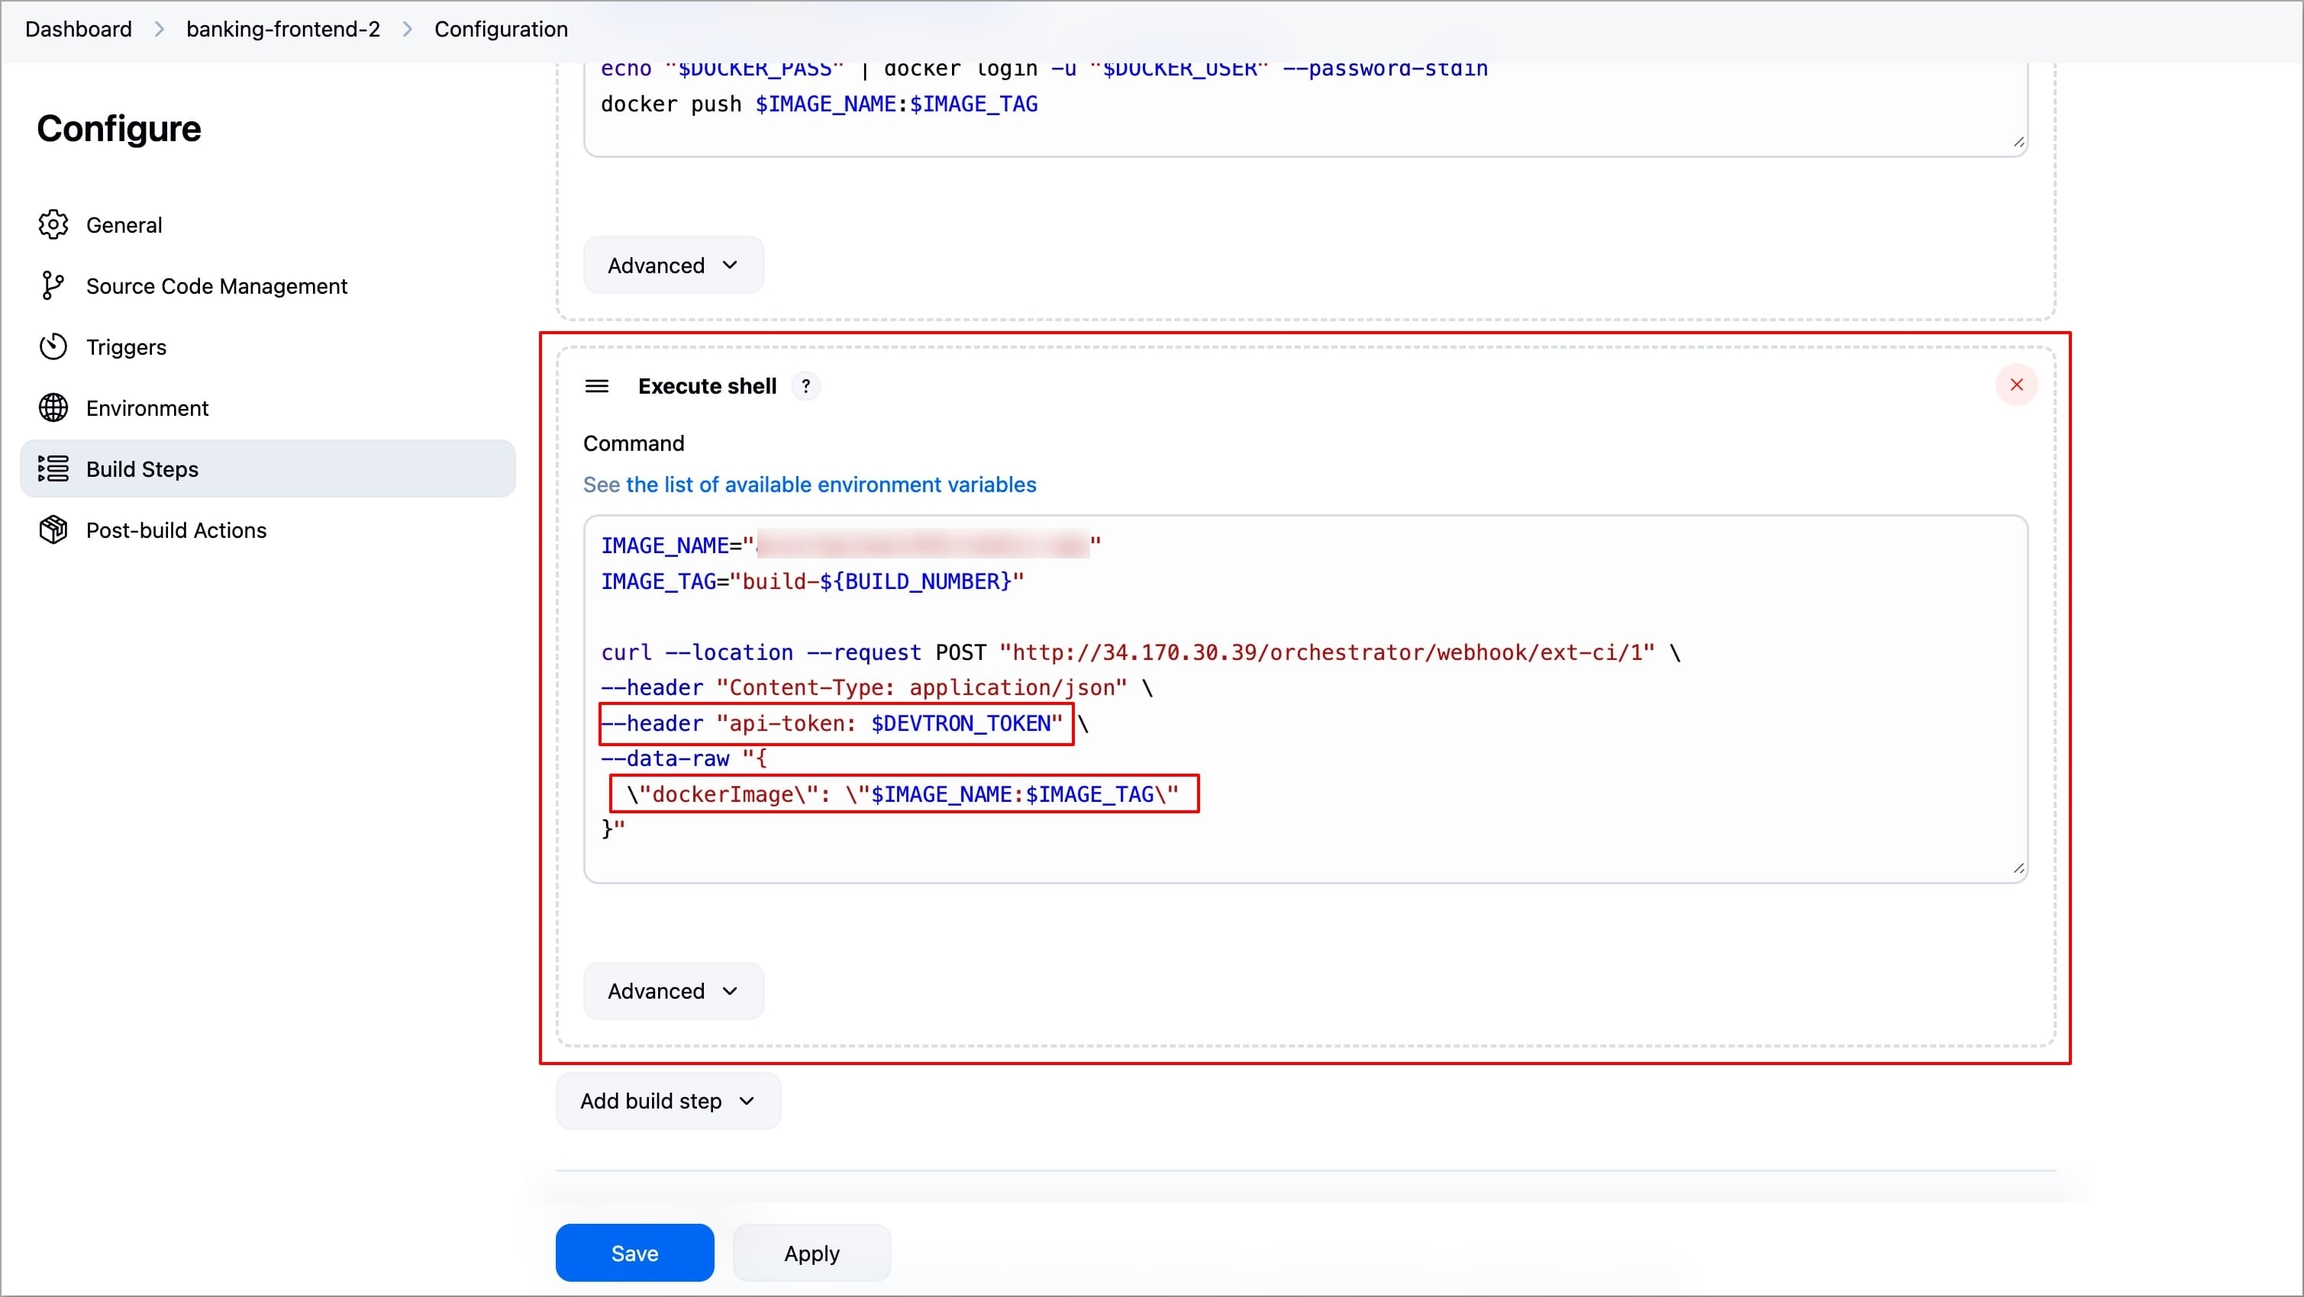Remove the Execute shell build step

point(2016,385)
